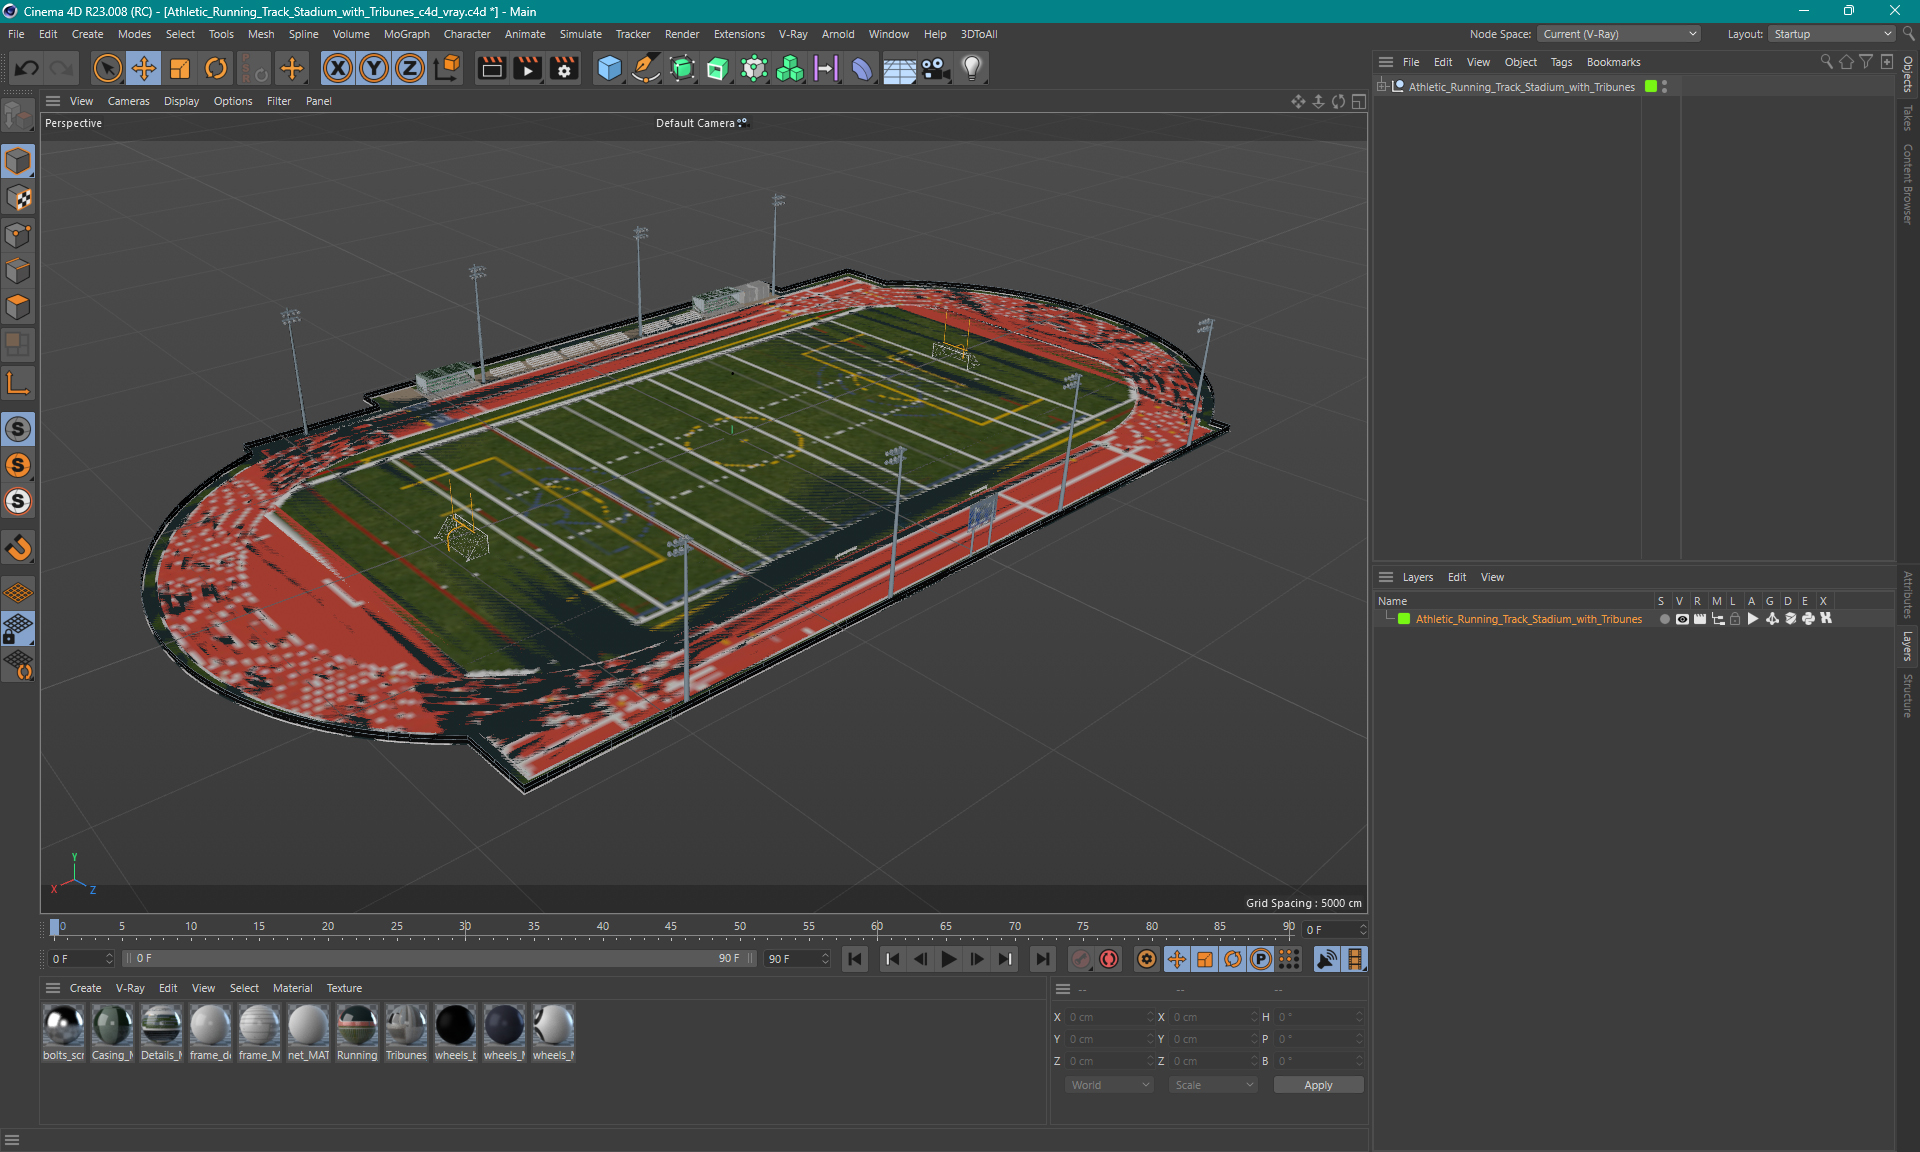
Task: Select the Scale tool
Action: coord(180,68)
